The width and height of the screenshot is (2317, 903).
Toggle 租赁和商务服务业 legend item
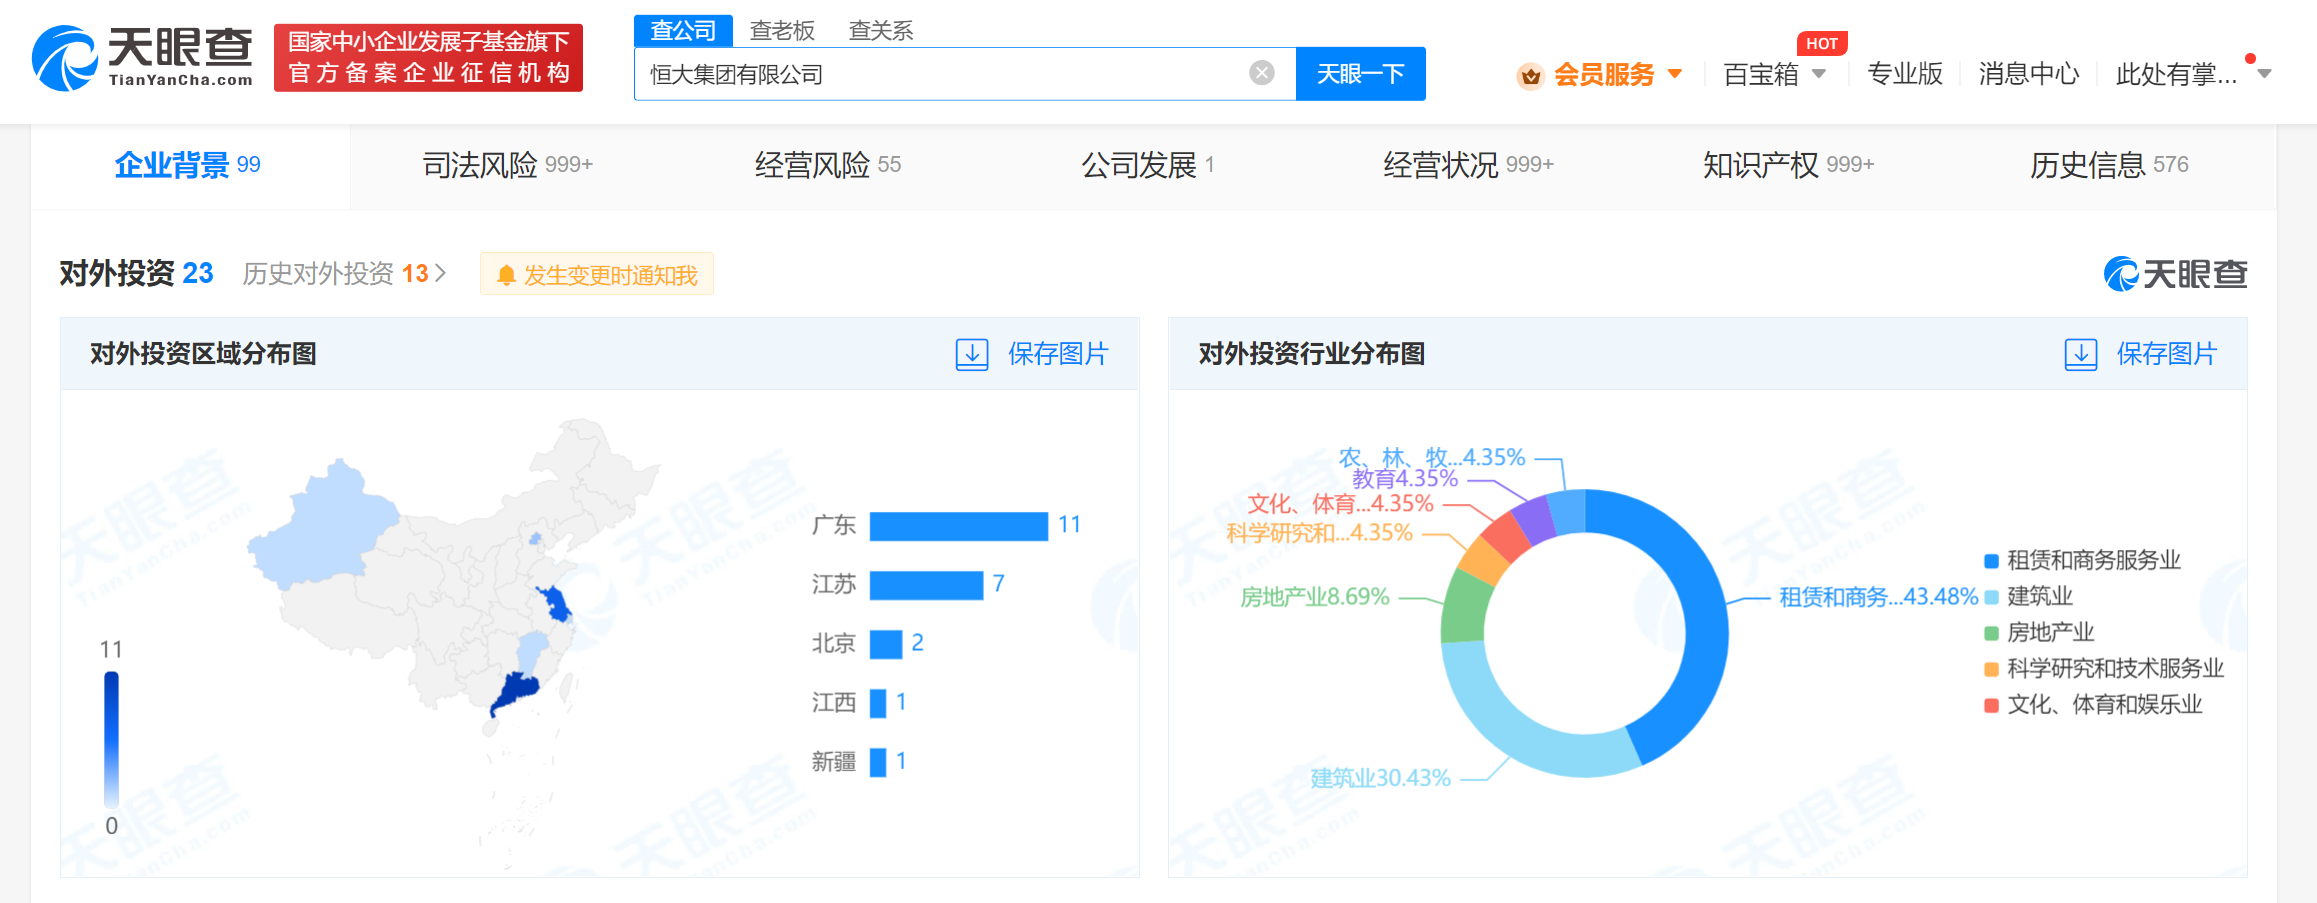2082,560
